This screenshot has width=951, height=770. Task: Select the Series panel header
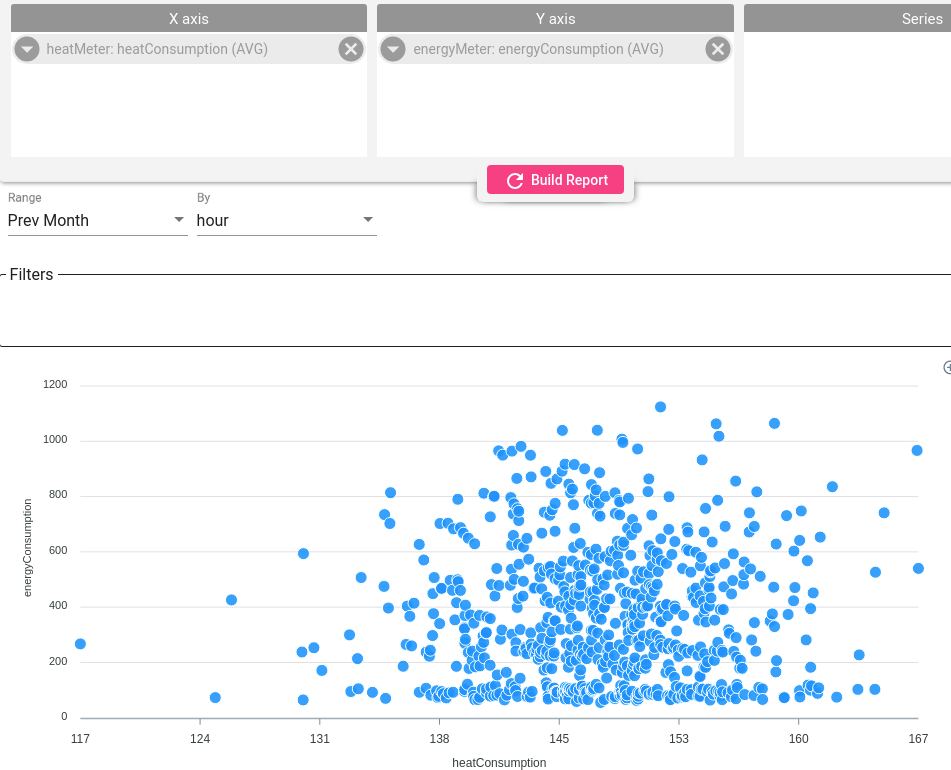[847, 19]
